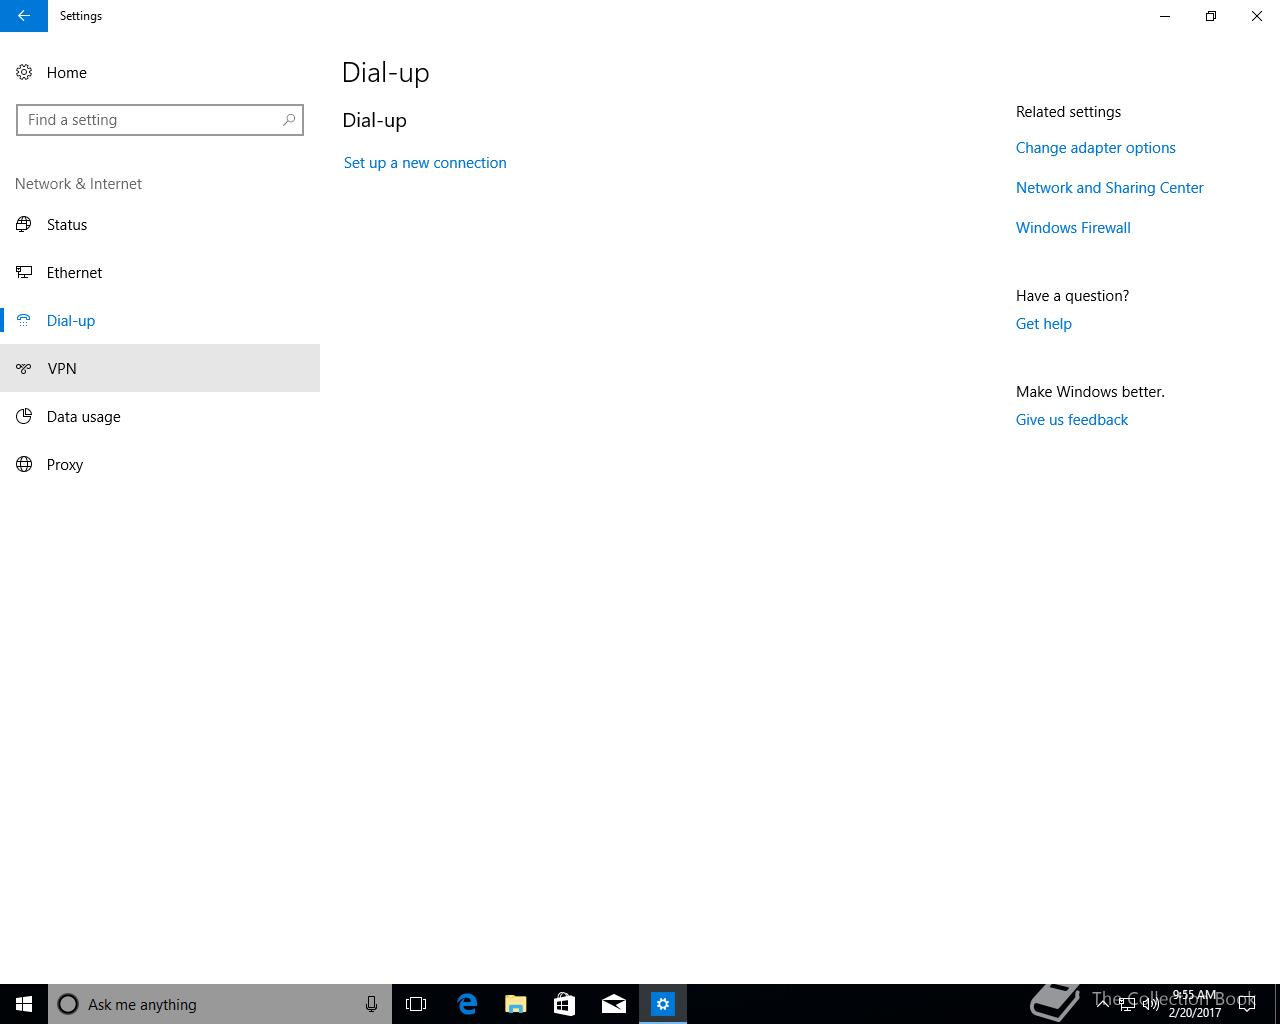Click the Proxy globe icon

pos(24,465)
